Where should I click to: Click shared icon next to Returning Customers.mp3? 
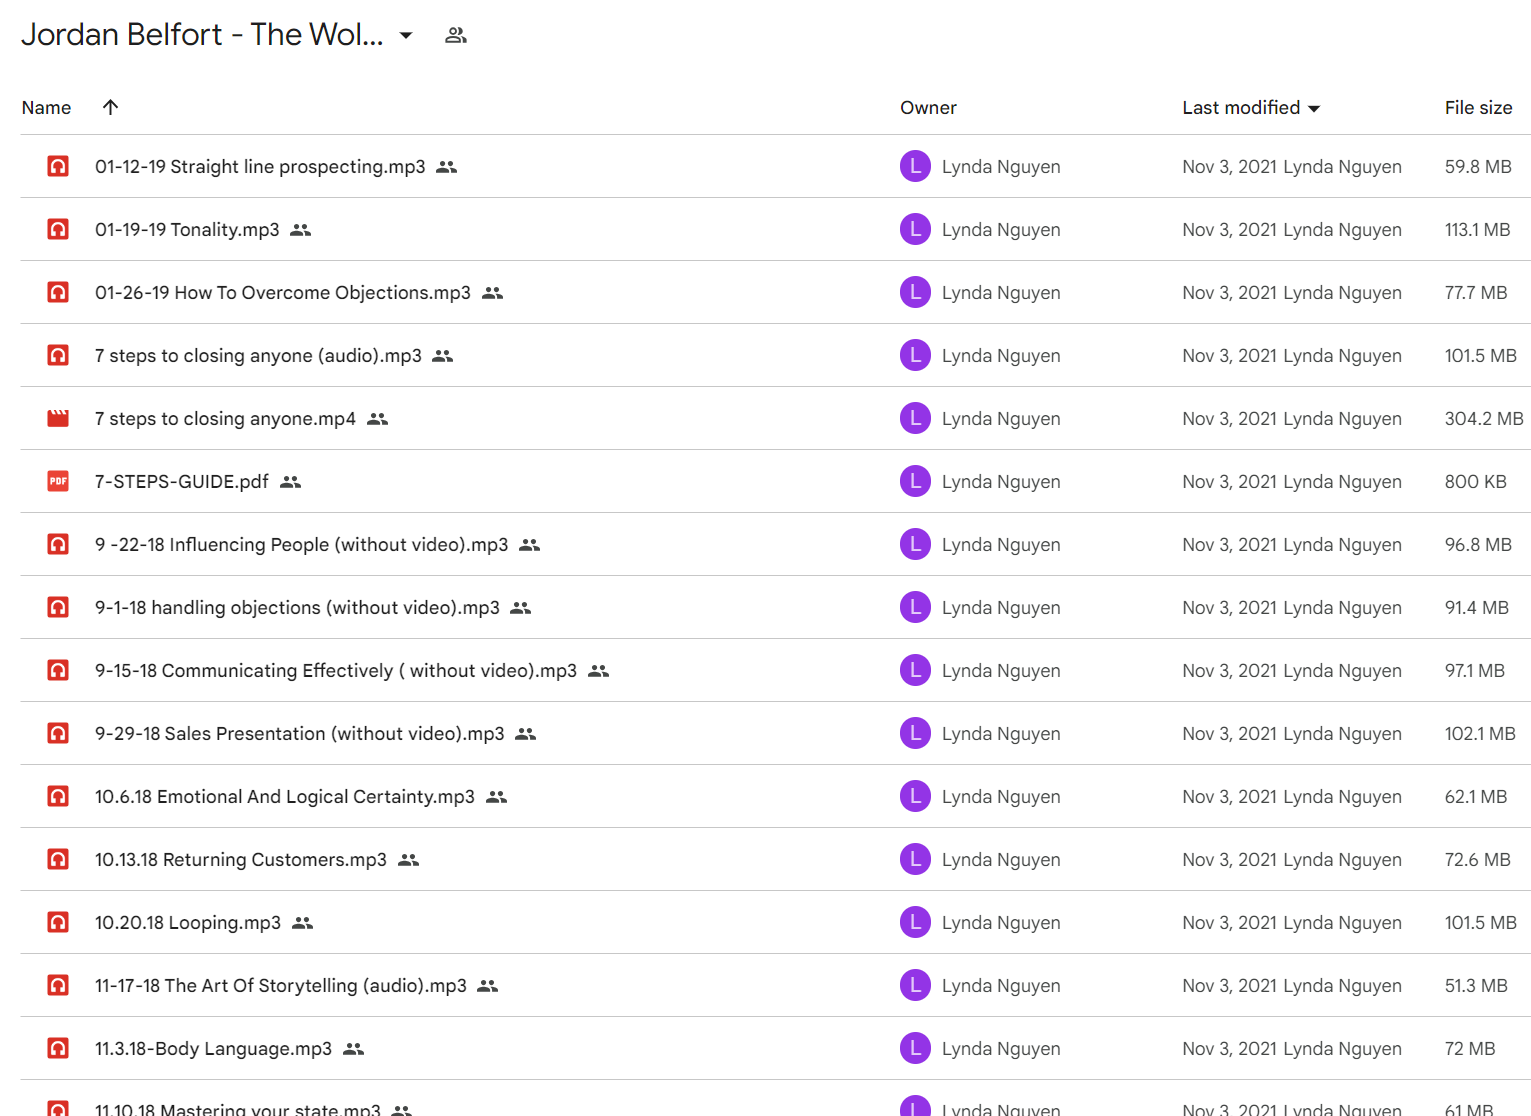[x=408, y=860]
